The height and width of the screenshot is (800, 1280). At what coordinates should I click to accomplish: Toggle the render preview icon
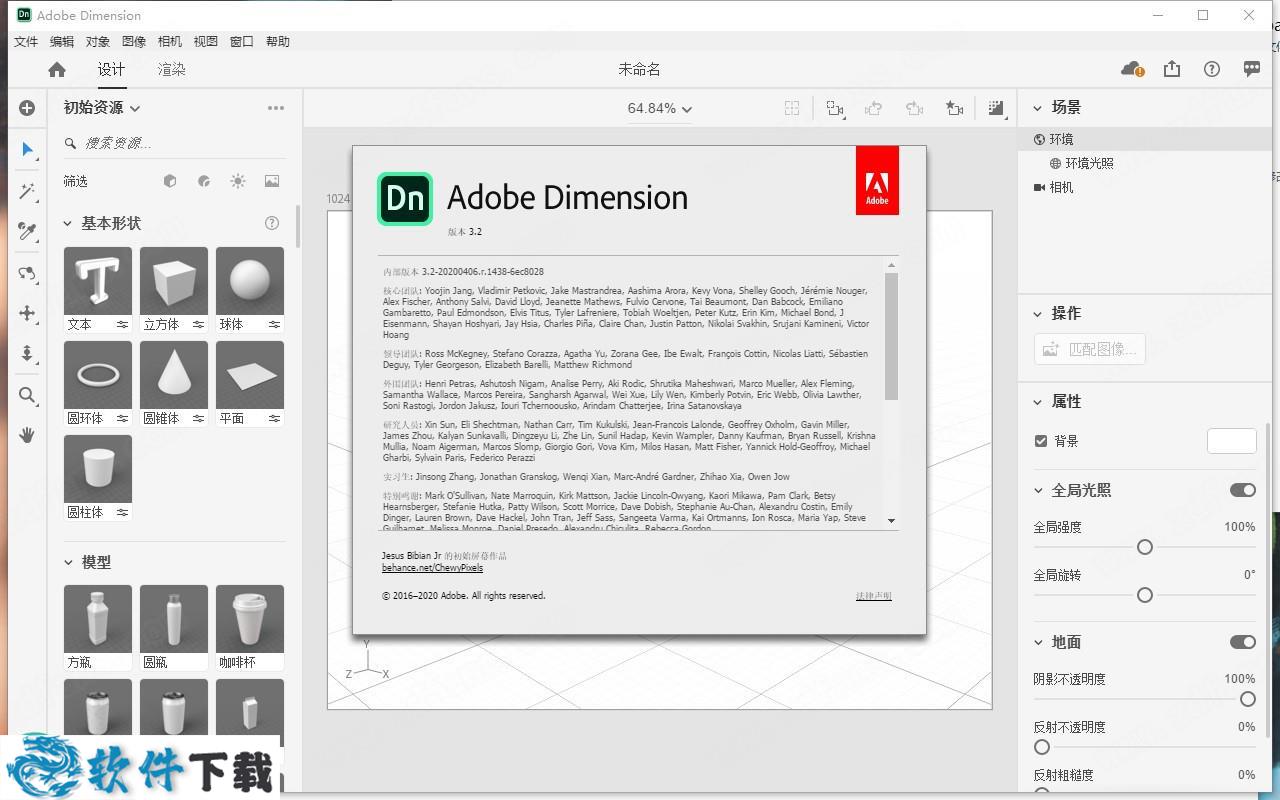point(996,108)
